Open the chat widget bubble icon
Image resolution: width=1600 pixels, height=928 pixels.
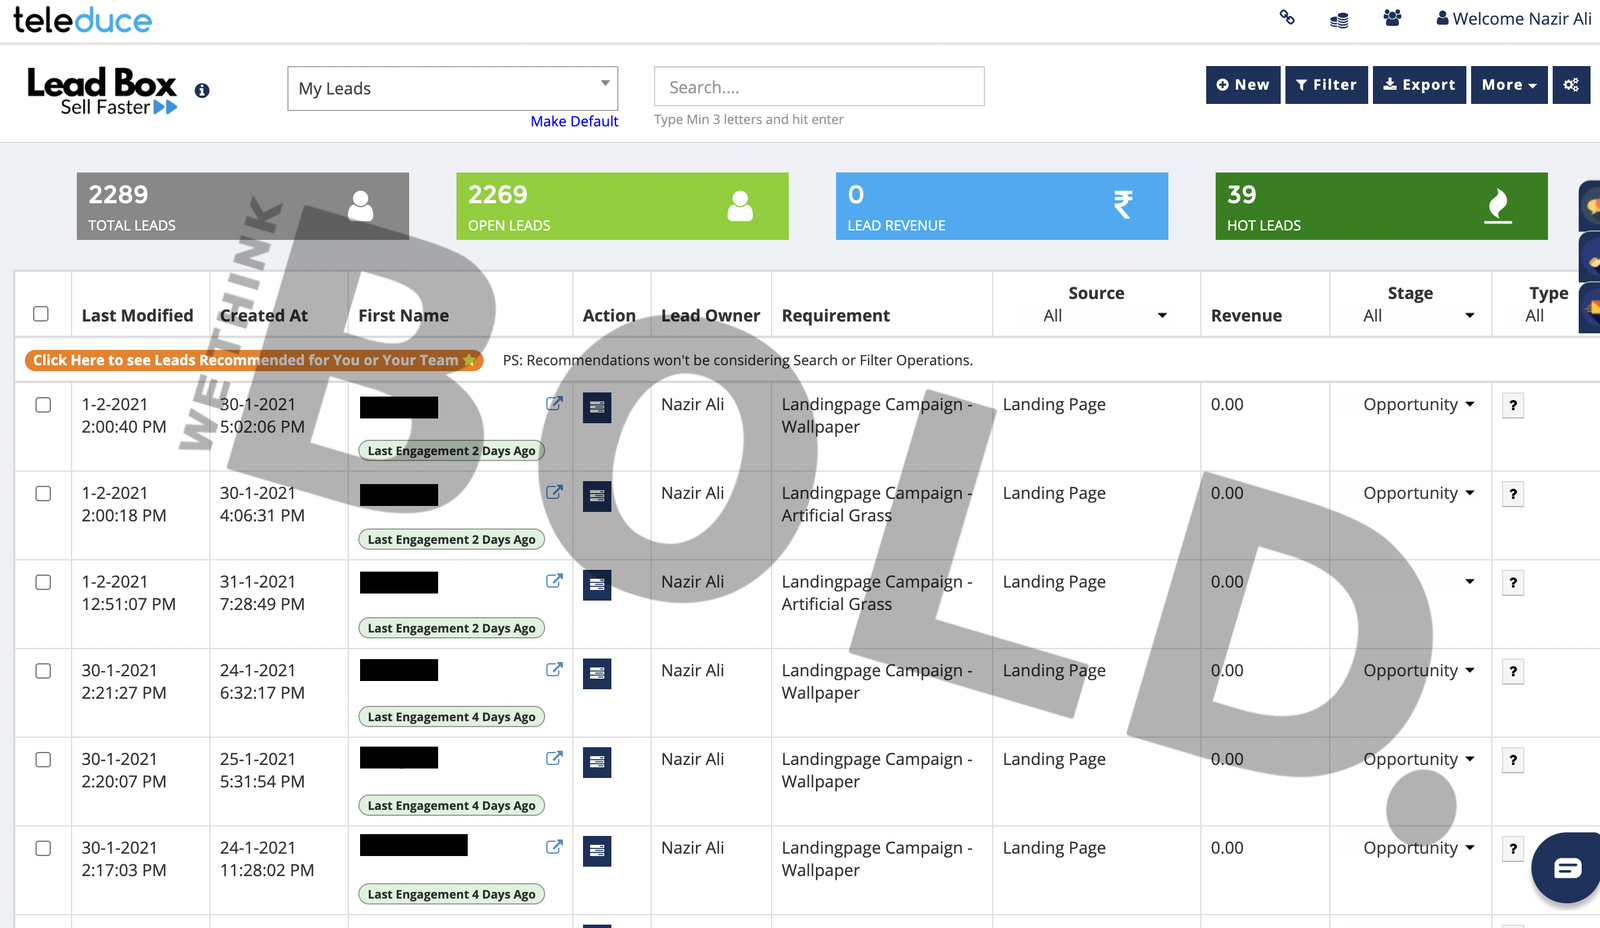(1567, 867)
